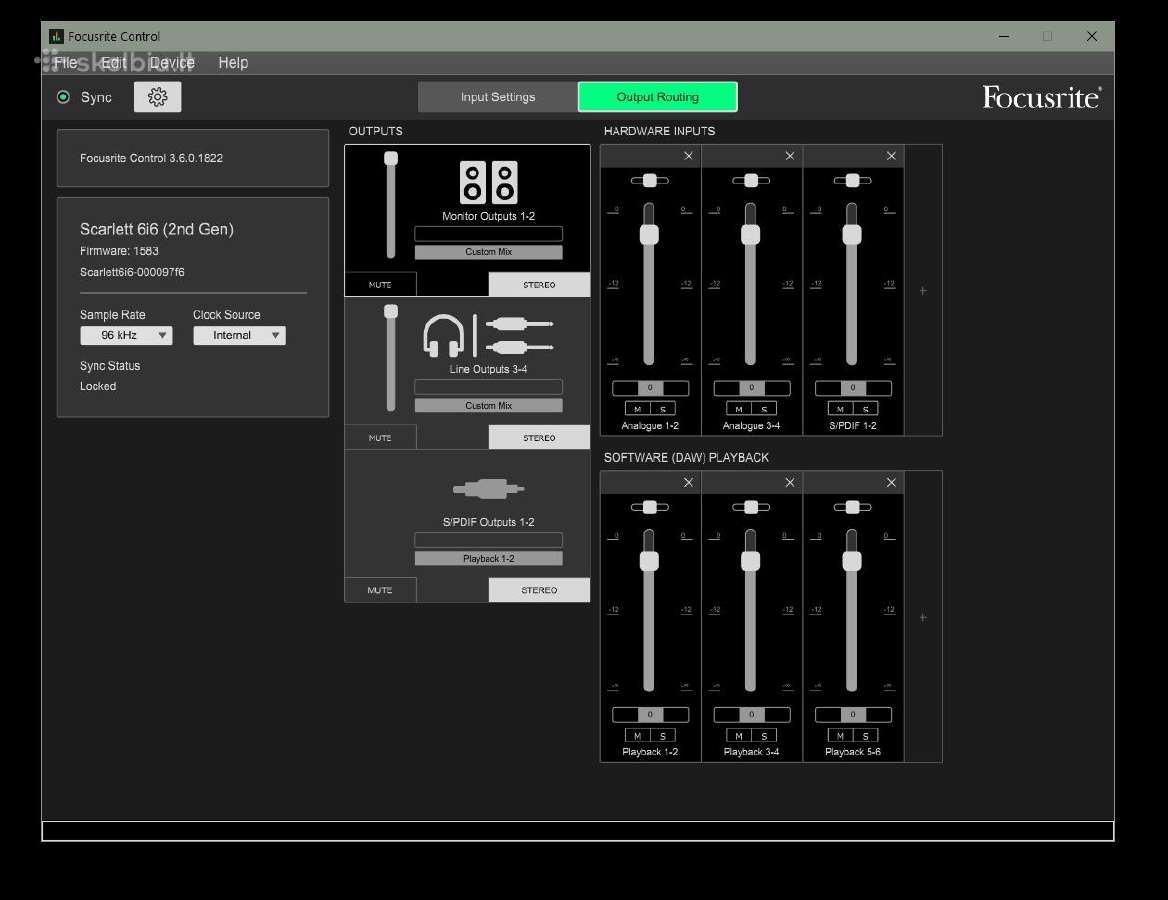Add a software playback channel with plus

(923, 618)
